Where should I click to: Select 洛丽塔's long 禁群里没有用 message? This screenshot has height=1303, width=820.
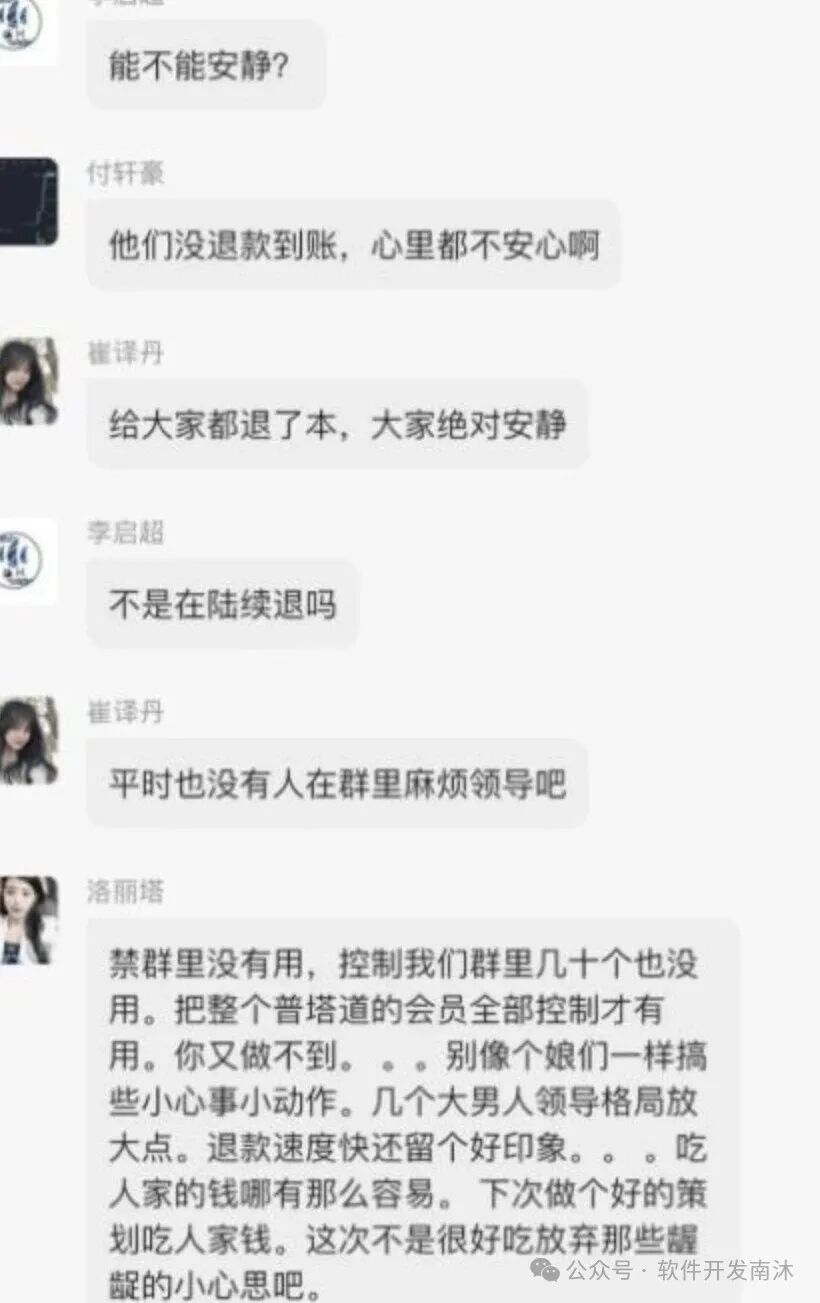[x=413, y=1111]
